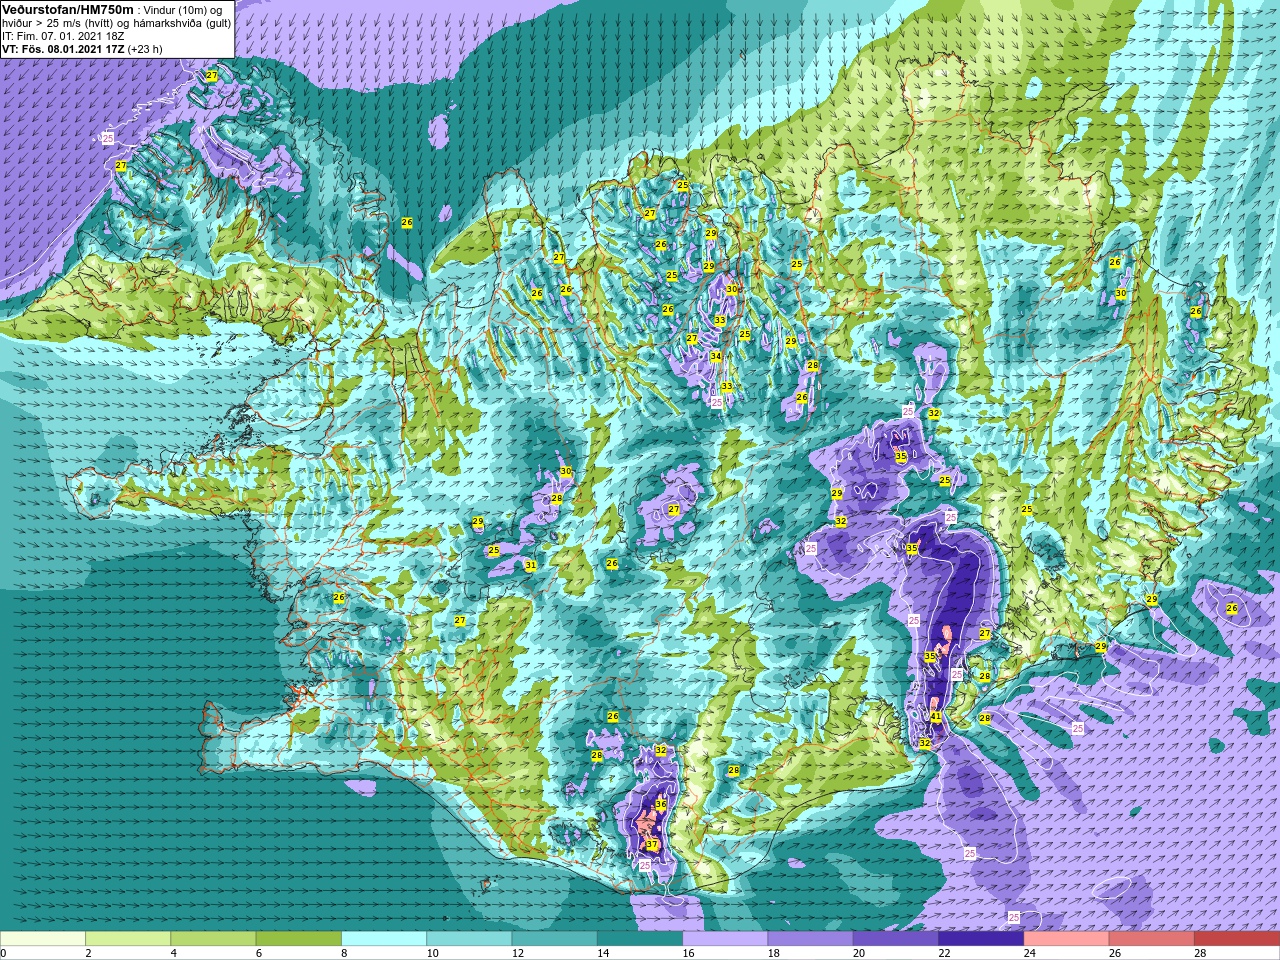The height and width of the screenshot is (960, 1280).
Task: Click the title text 'Veðurstofan/HM750m'
Action: tap(68, 9)
